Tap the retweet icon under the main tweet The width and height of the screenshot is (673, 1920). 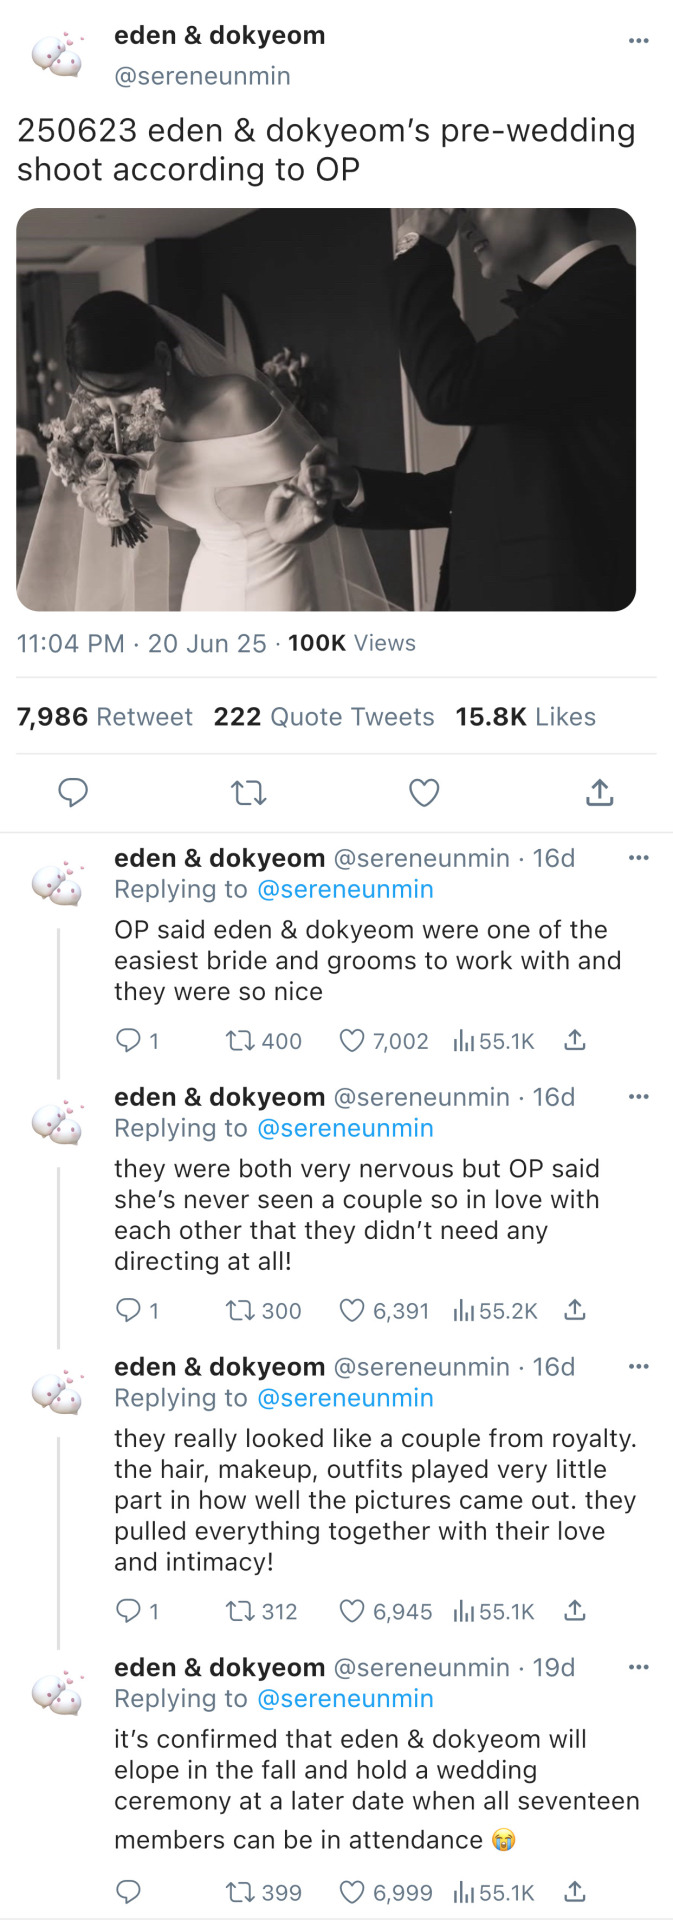coord(248,794)
